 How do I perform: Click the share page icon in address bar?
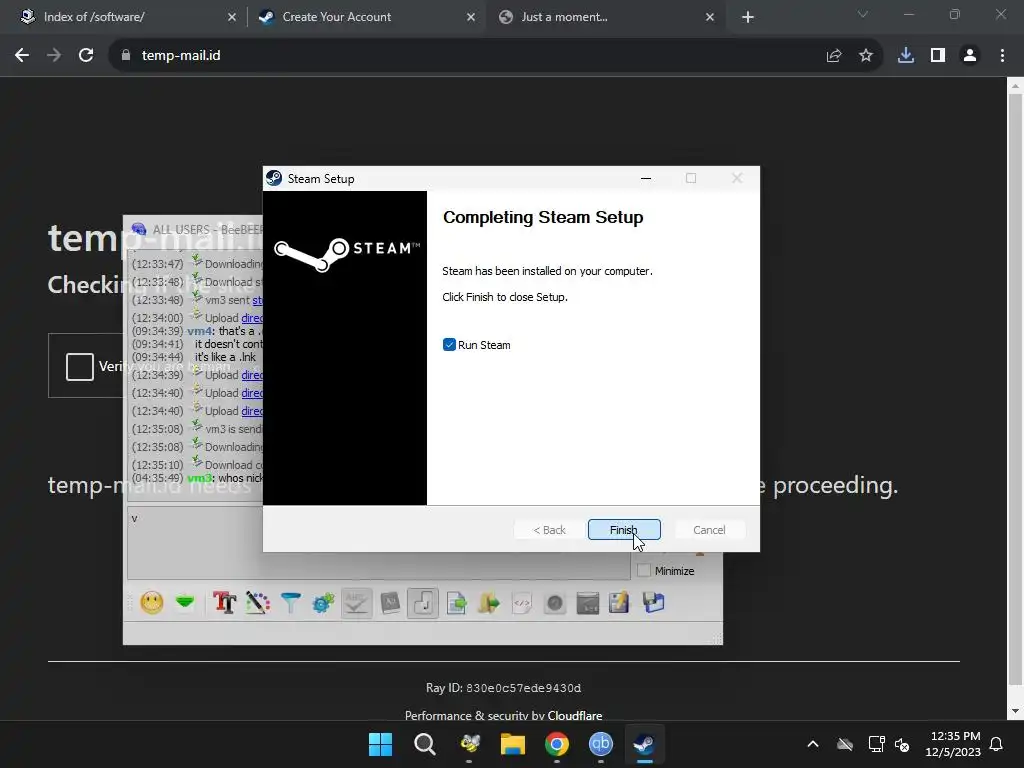834,56
